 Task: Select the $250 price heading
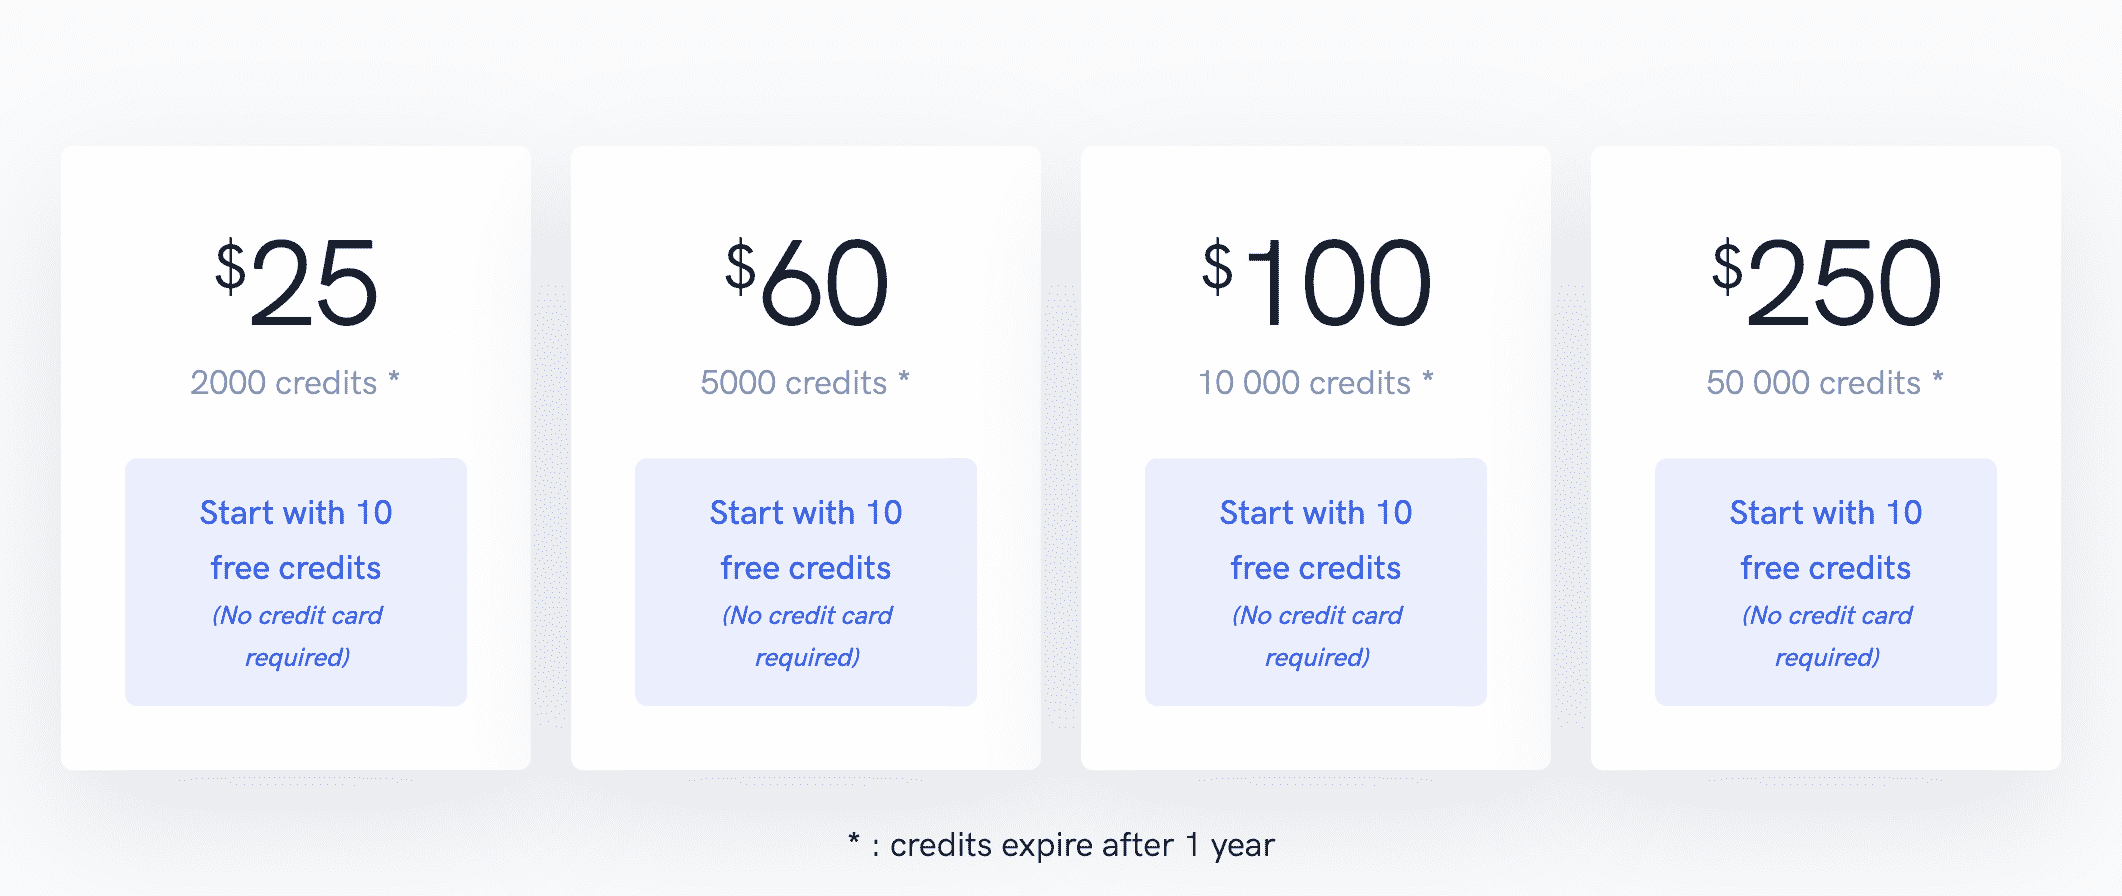[1826, 283]
